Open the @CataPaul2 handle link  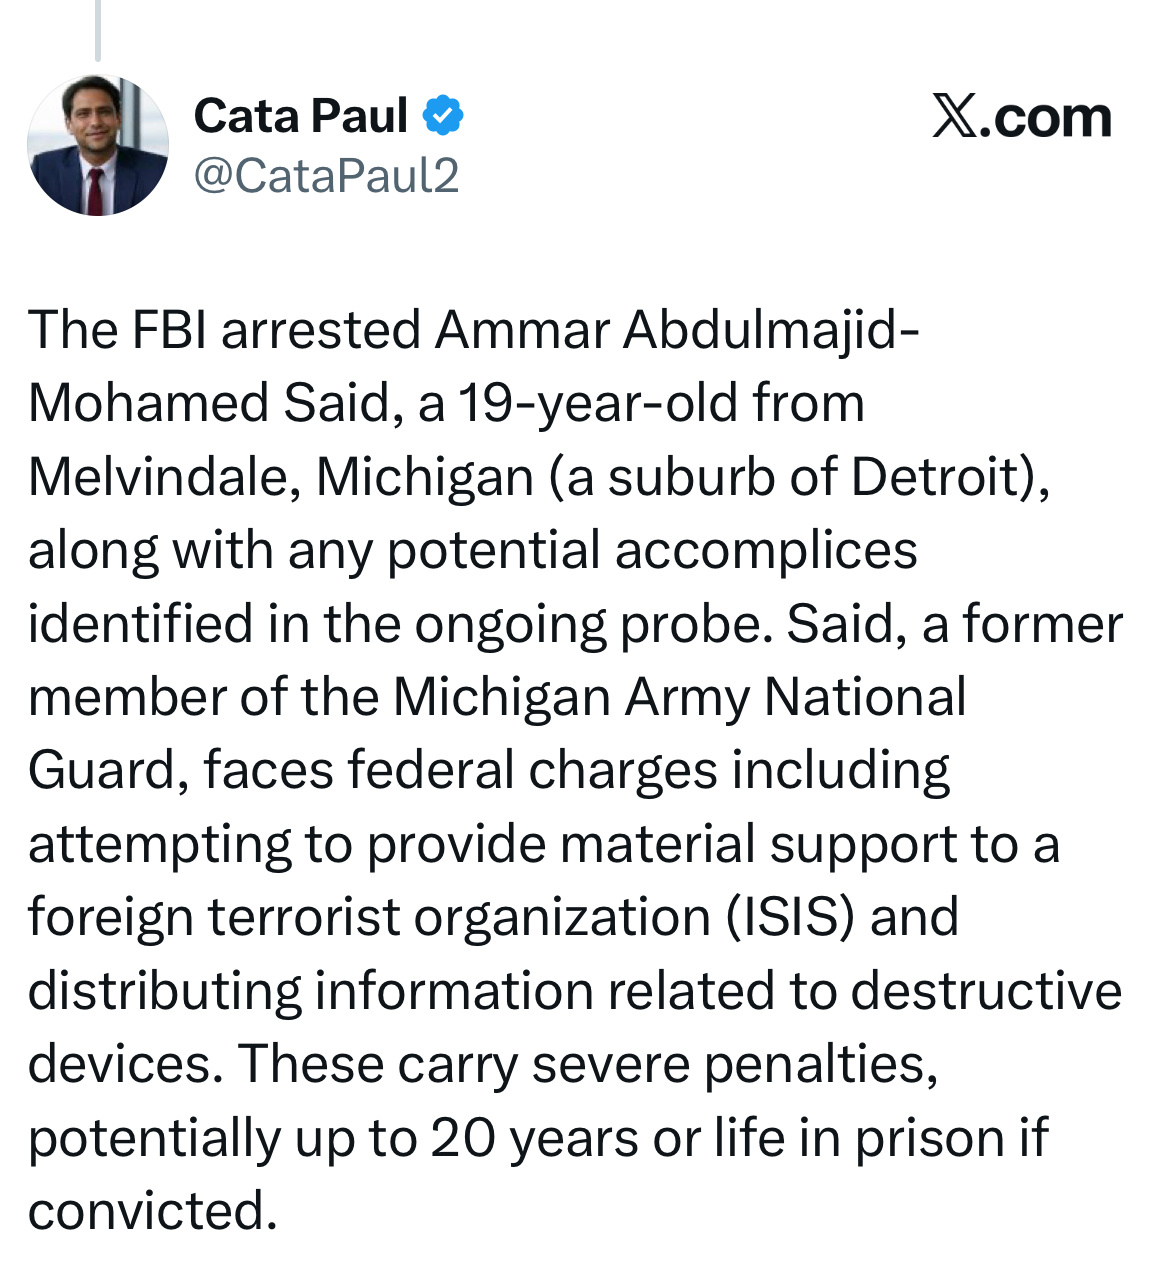coord(326,176)
